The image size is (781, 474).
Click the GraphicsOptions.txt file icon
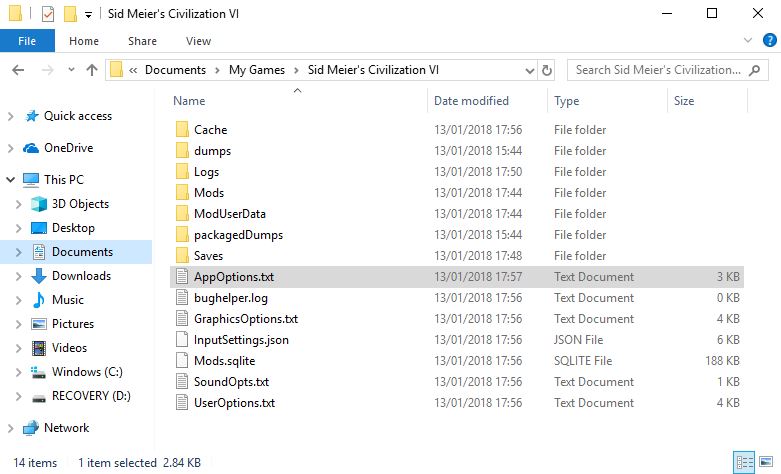coord(182,318)
